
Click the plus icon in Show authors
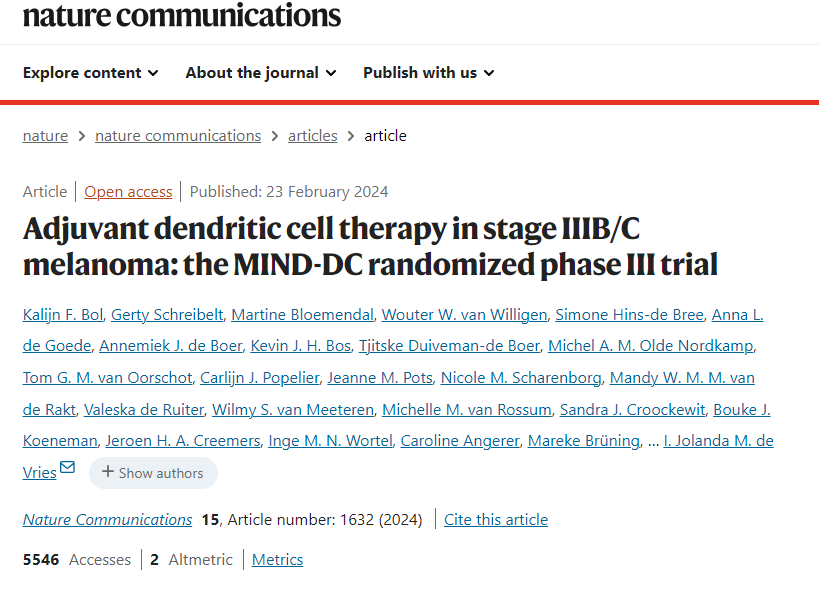pos(108,472)
